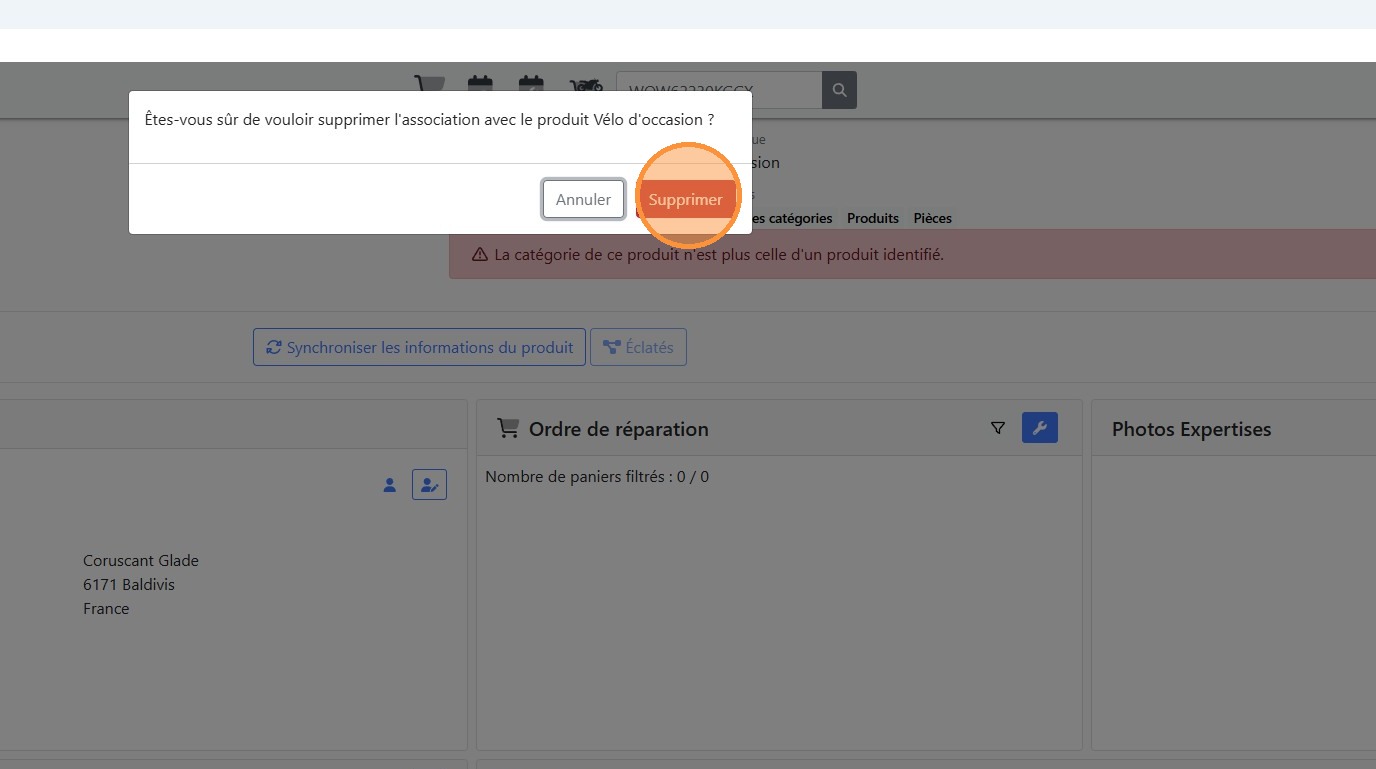Click the confirmation question text in dialog
Screen dimensions: 1376x769
click(x=430, y=119)
